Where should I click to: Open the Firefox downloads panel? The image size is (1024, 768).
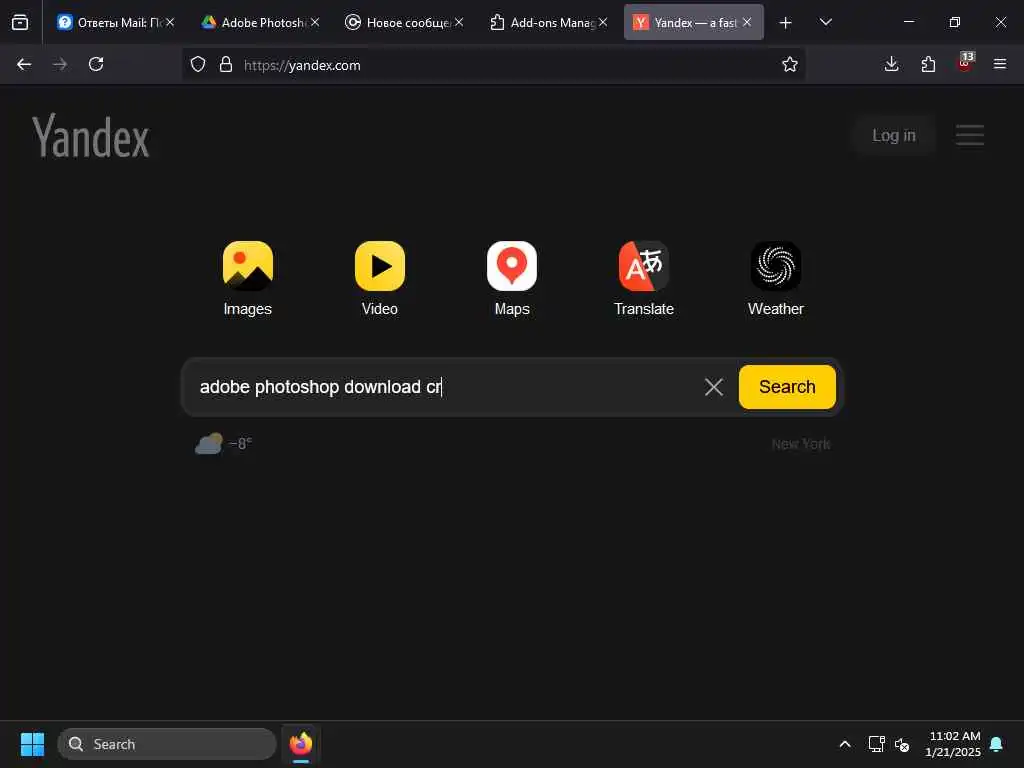click(891, 64)
